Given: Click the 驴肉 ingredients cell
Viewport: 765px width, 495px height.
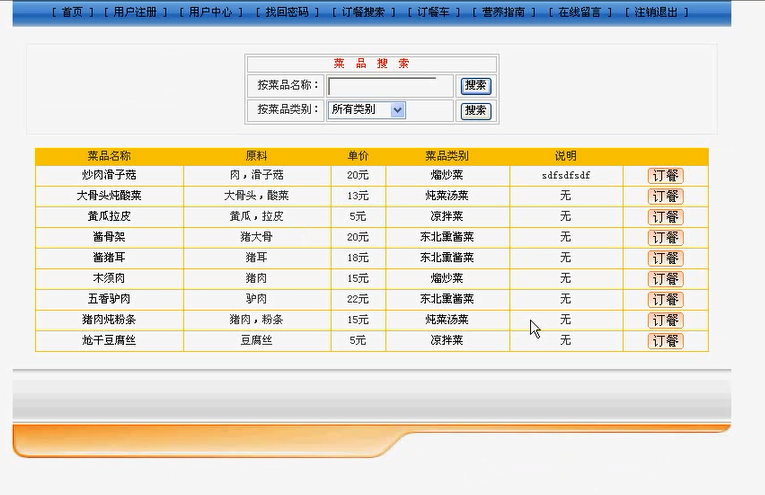Looking at the screenshot, I should pos(257,299).
